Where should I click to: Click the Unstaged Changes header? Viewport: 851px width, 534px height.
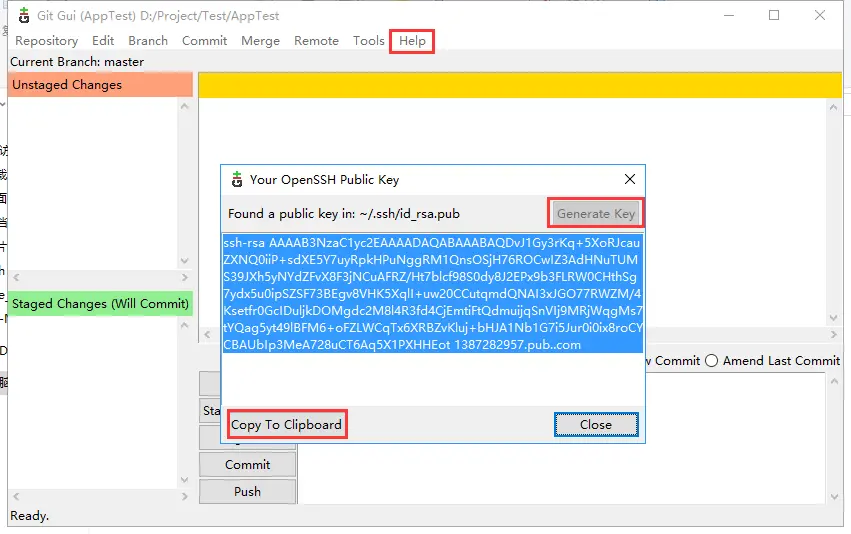click(100, 85)
